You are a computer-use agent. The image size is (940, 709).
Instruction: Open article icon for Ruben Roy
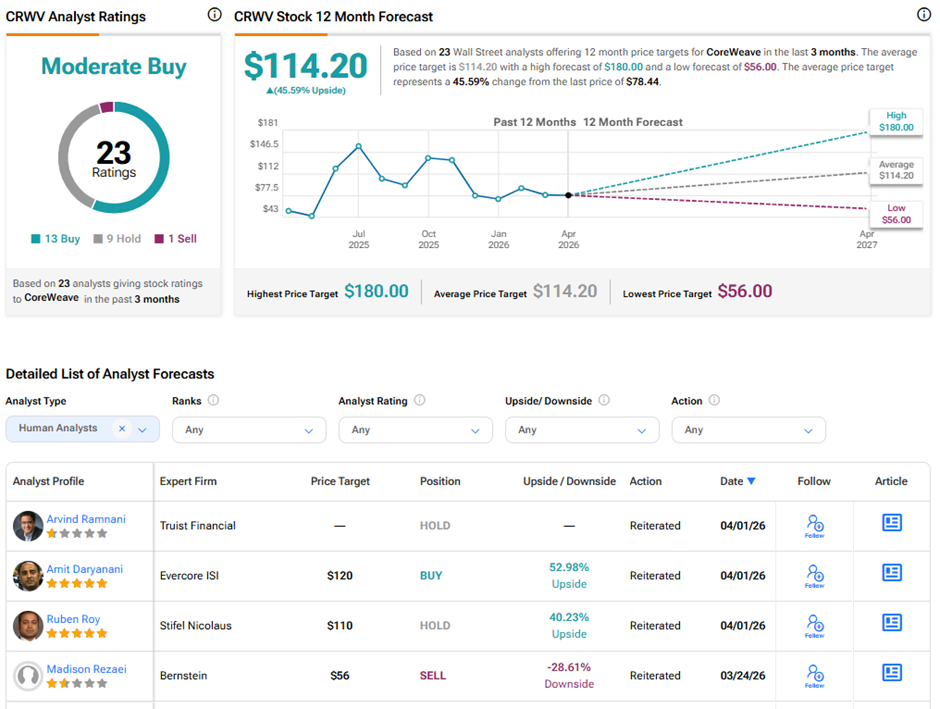[x=892, y=623]
